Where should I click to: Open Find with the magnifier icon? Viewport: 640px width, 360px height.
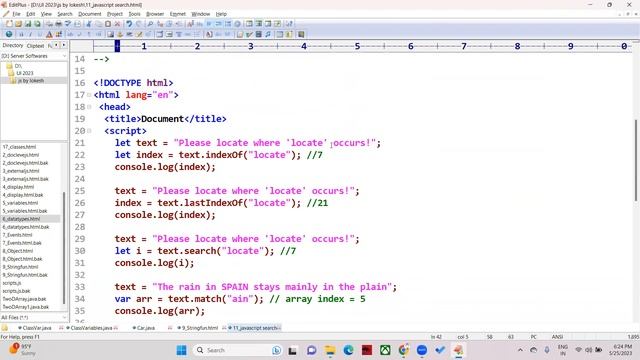click(x=150, y=24)
